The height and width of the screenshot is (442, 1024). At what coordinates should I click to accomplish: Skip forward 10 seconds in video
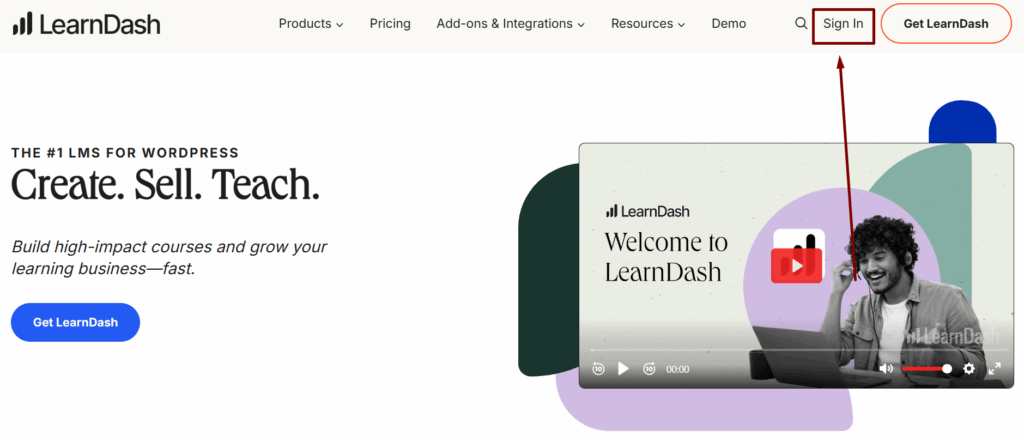click(648, 369)
